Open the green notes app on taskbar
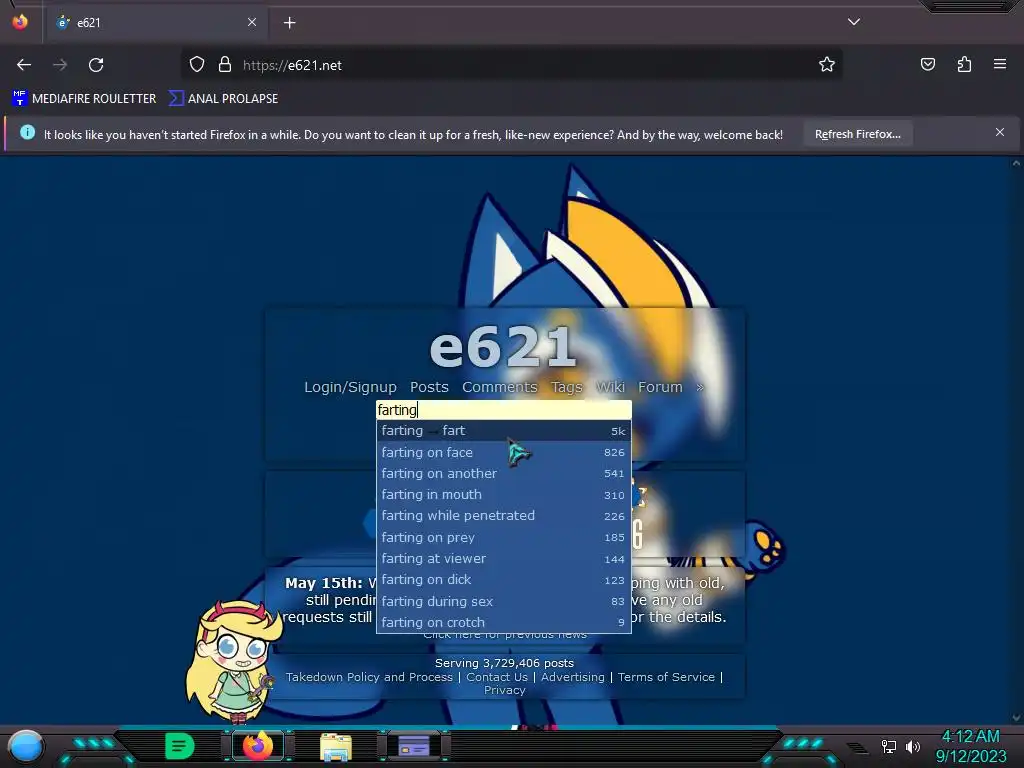This screenshot has height=768, width=1024. click(x=180, y=746)
